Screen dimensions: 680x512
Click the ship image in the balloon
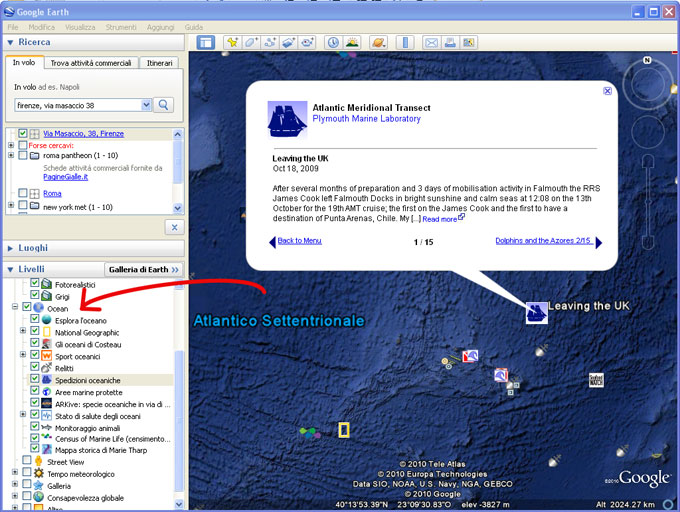click(287, 120)
